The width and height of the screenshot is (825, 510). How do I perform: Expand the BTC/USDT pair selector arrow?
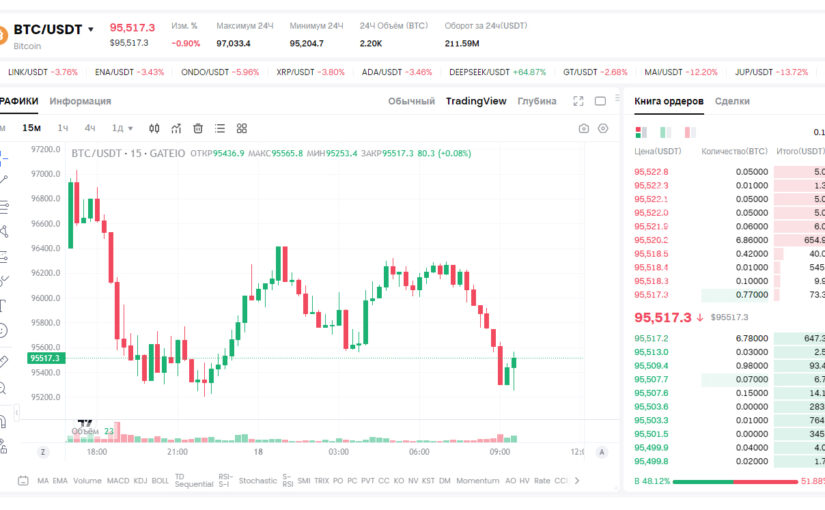click(x=90, y=29)
